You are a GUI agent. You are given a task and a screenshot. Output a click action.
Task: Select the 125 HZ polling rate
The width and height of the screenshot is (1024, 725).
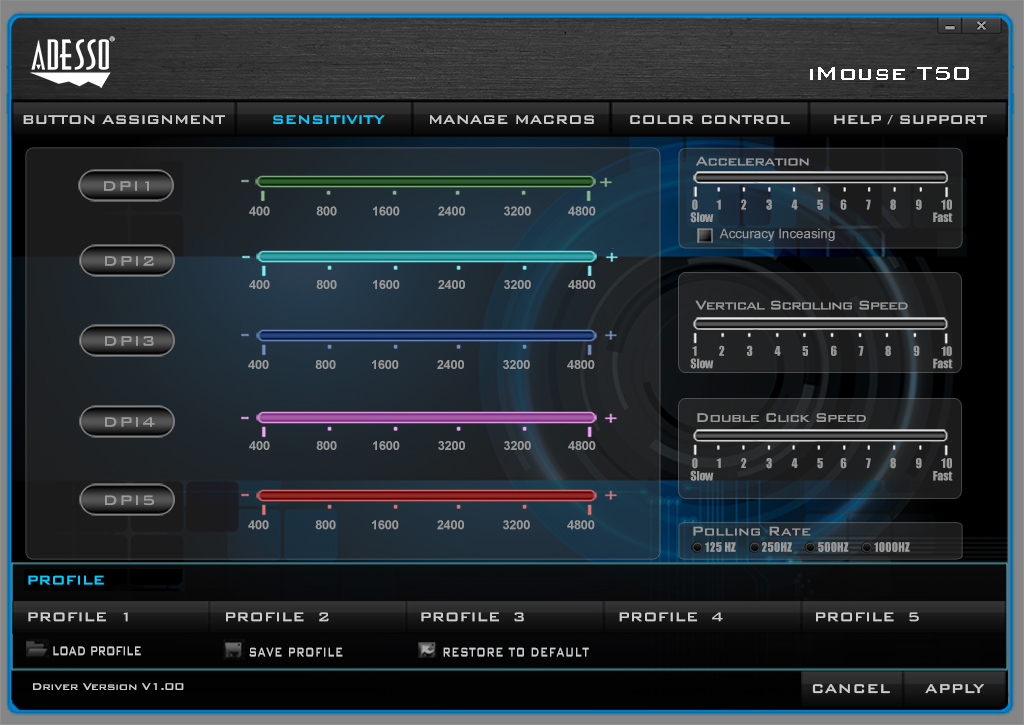[x=697, y=547]
